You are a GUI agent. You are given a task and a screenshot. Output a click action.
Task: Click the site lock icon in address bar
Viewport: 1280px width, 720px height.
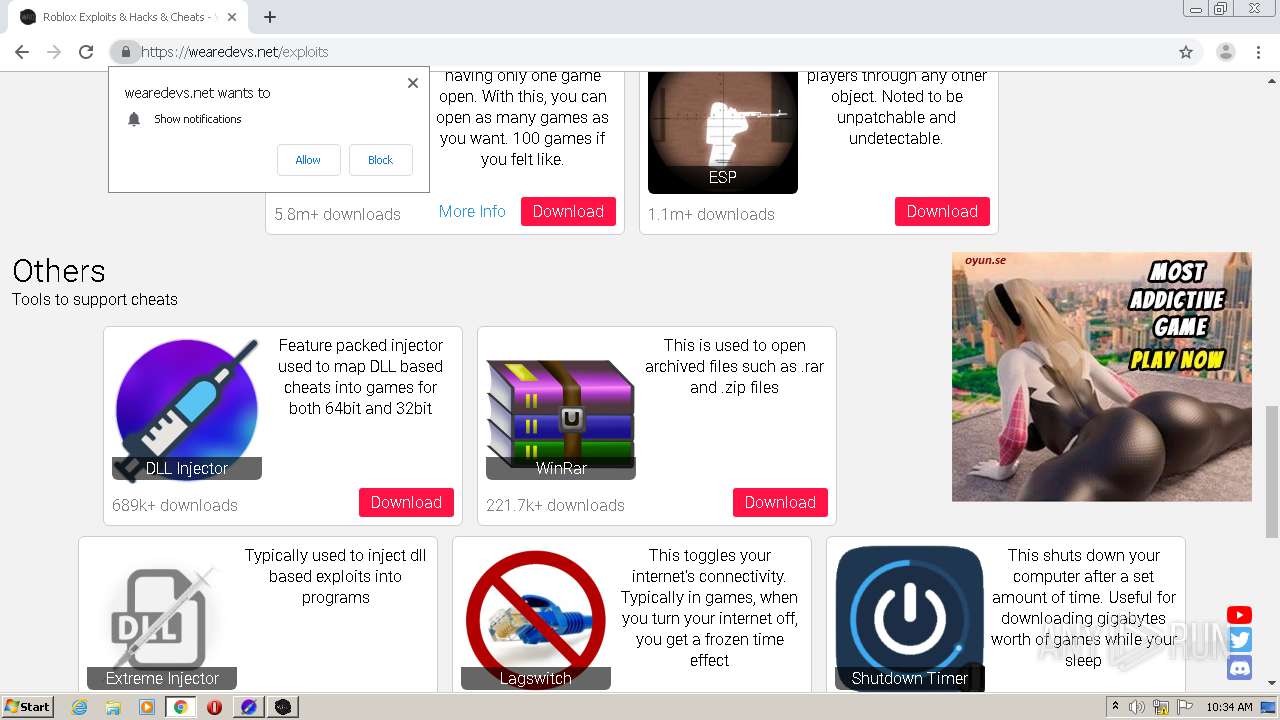(x=125, y=52)
